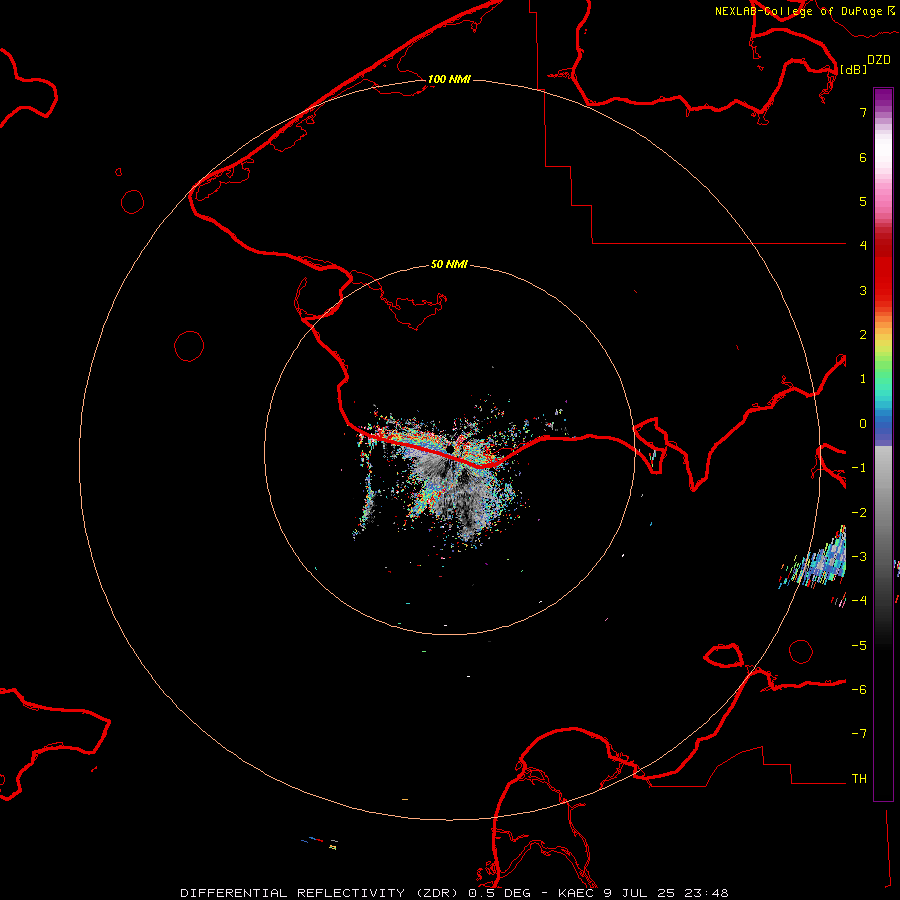Click the 'KAEC' radar site identifier in caption
900x900 pixels.
[x=576, y=893]
